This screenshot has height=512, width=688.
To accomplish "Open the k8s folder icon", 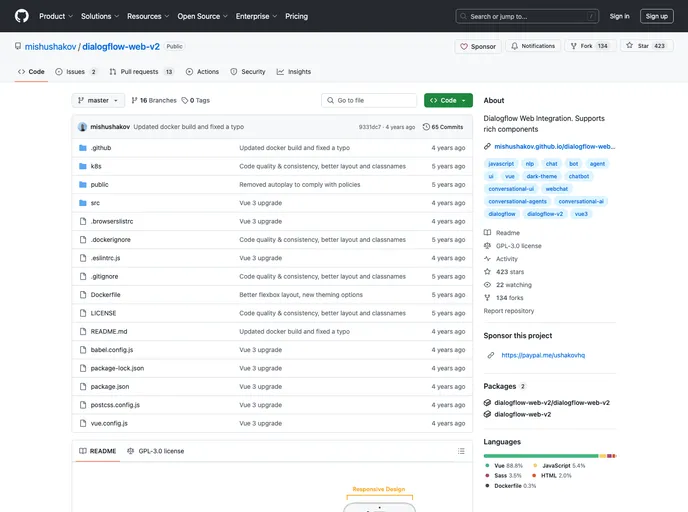I will pyautogui.click(x=82, y=166).
